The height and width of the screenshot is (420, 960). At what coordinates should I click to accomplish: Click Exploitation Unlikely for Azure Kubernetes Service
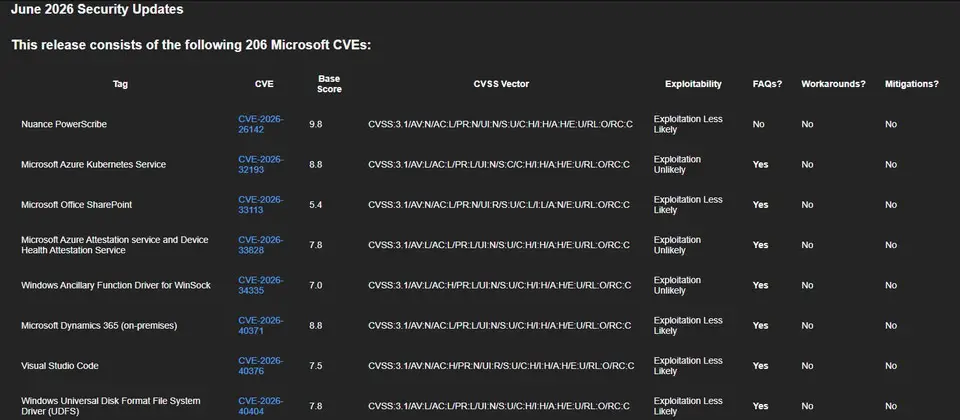677,164
